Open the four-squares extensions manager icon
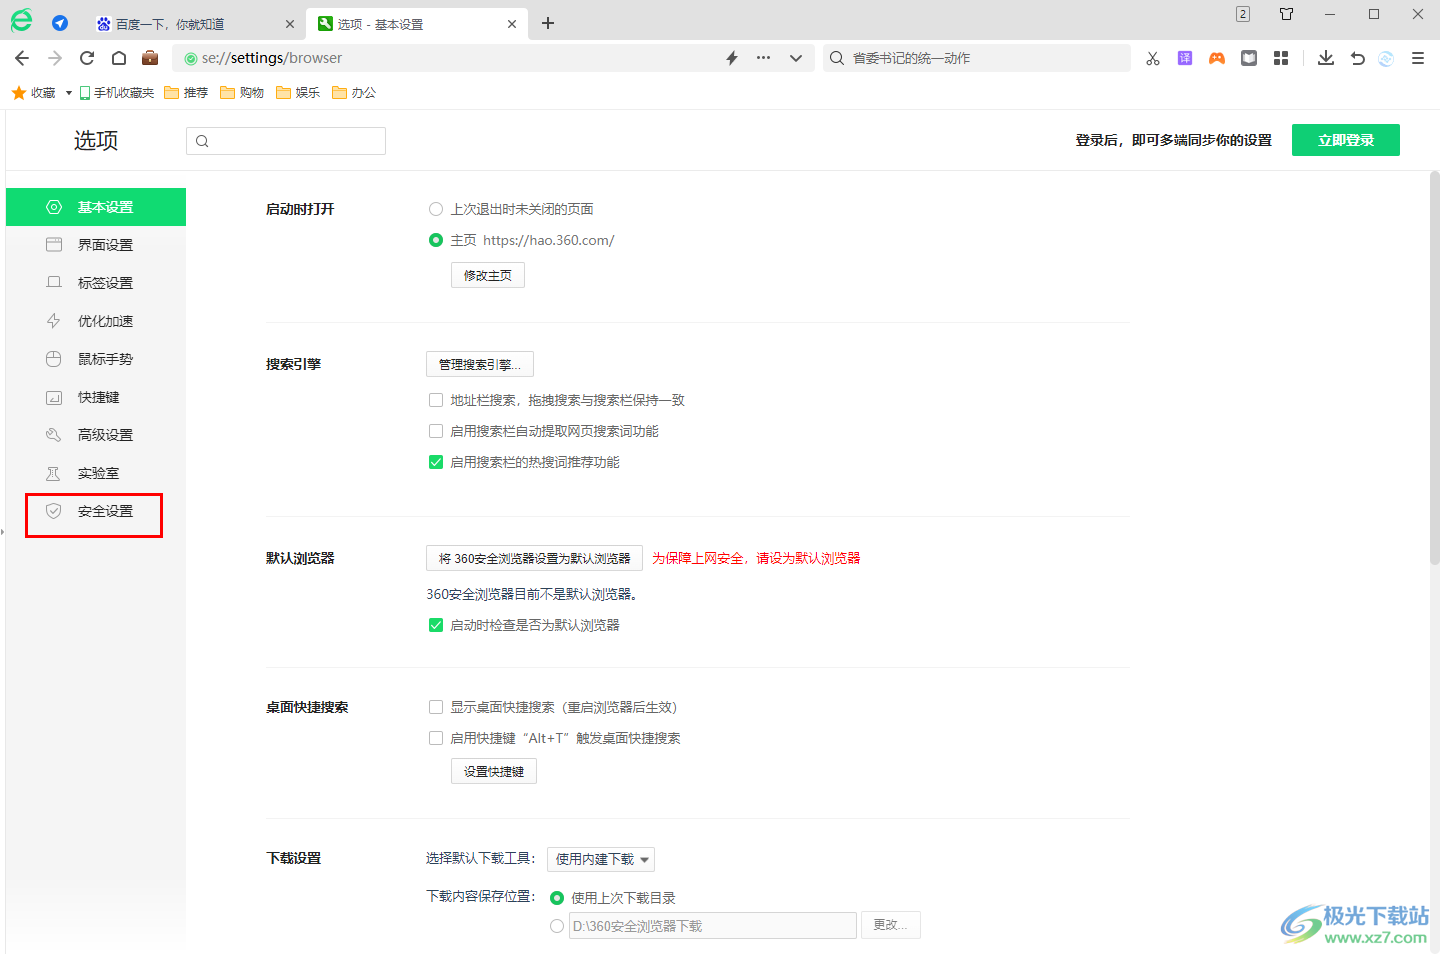This screenshot has height=954, width=1440. [x=1281, y=58]
